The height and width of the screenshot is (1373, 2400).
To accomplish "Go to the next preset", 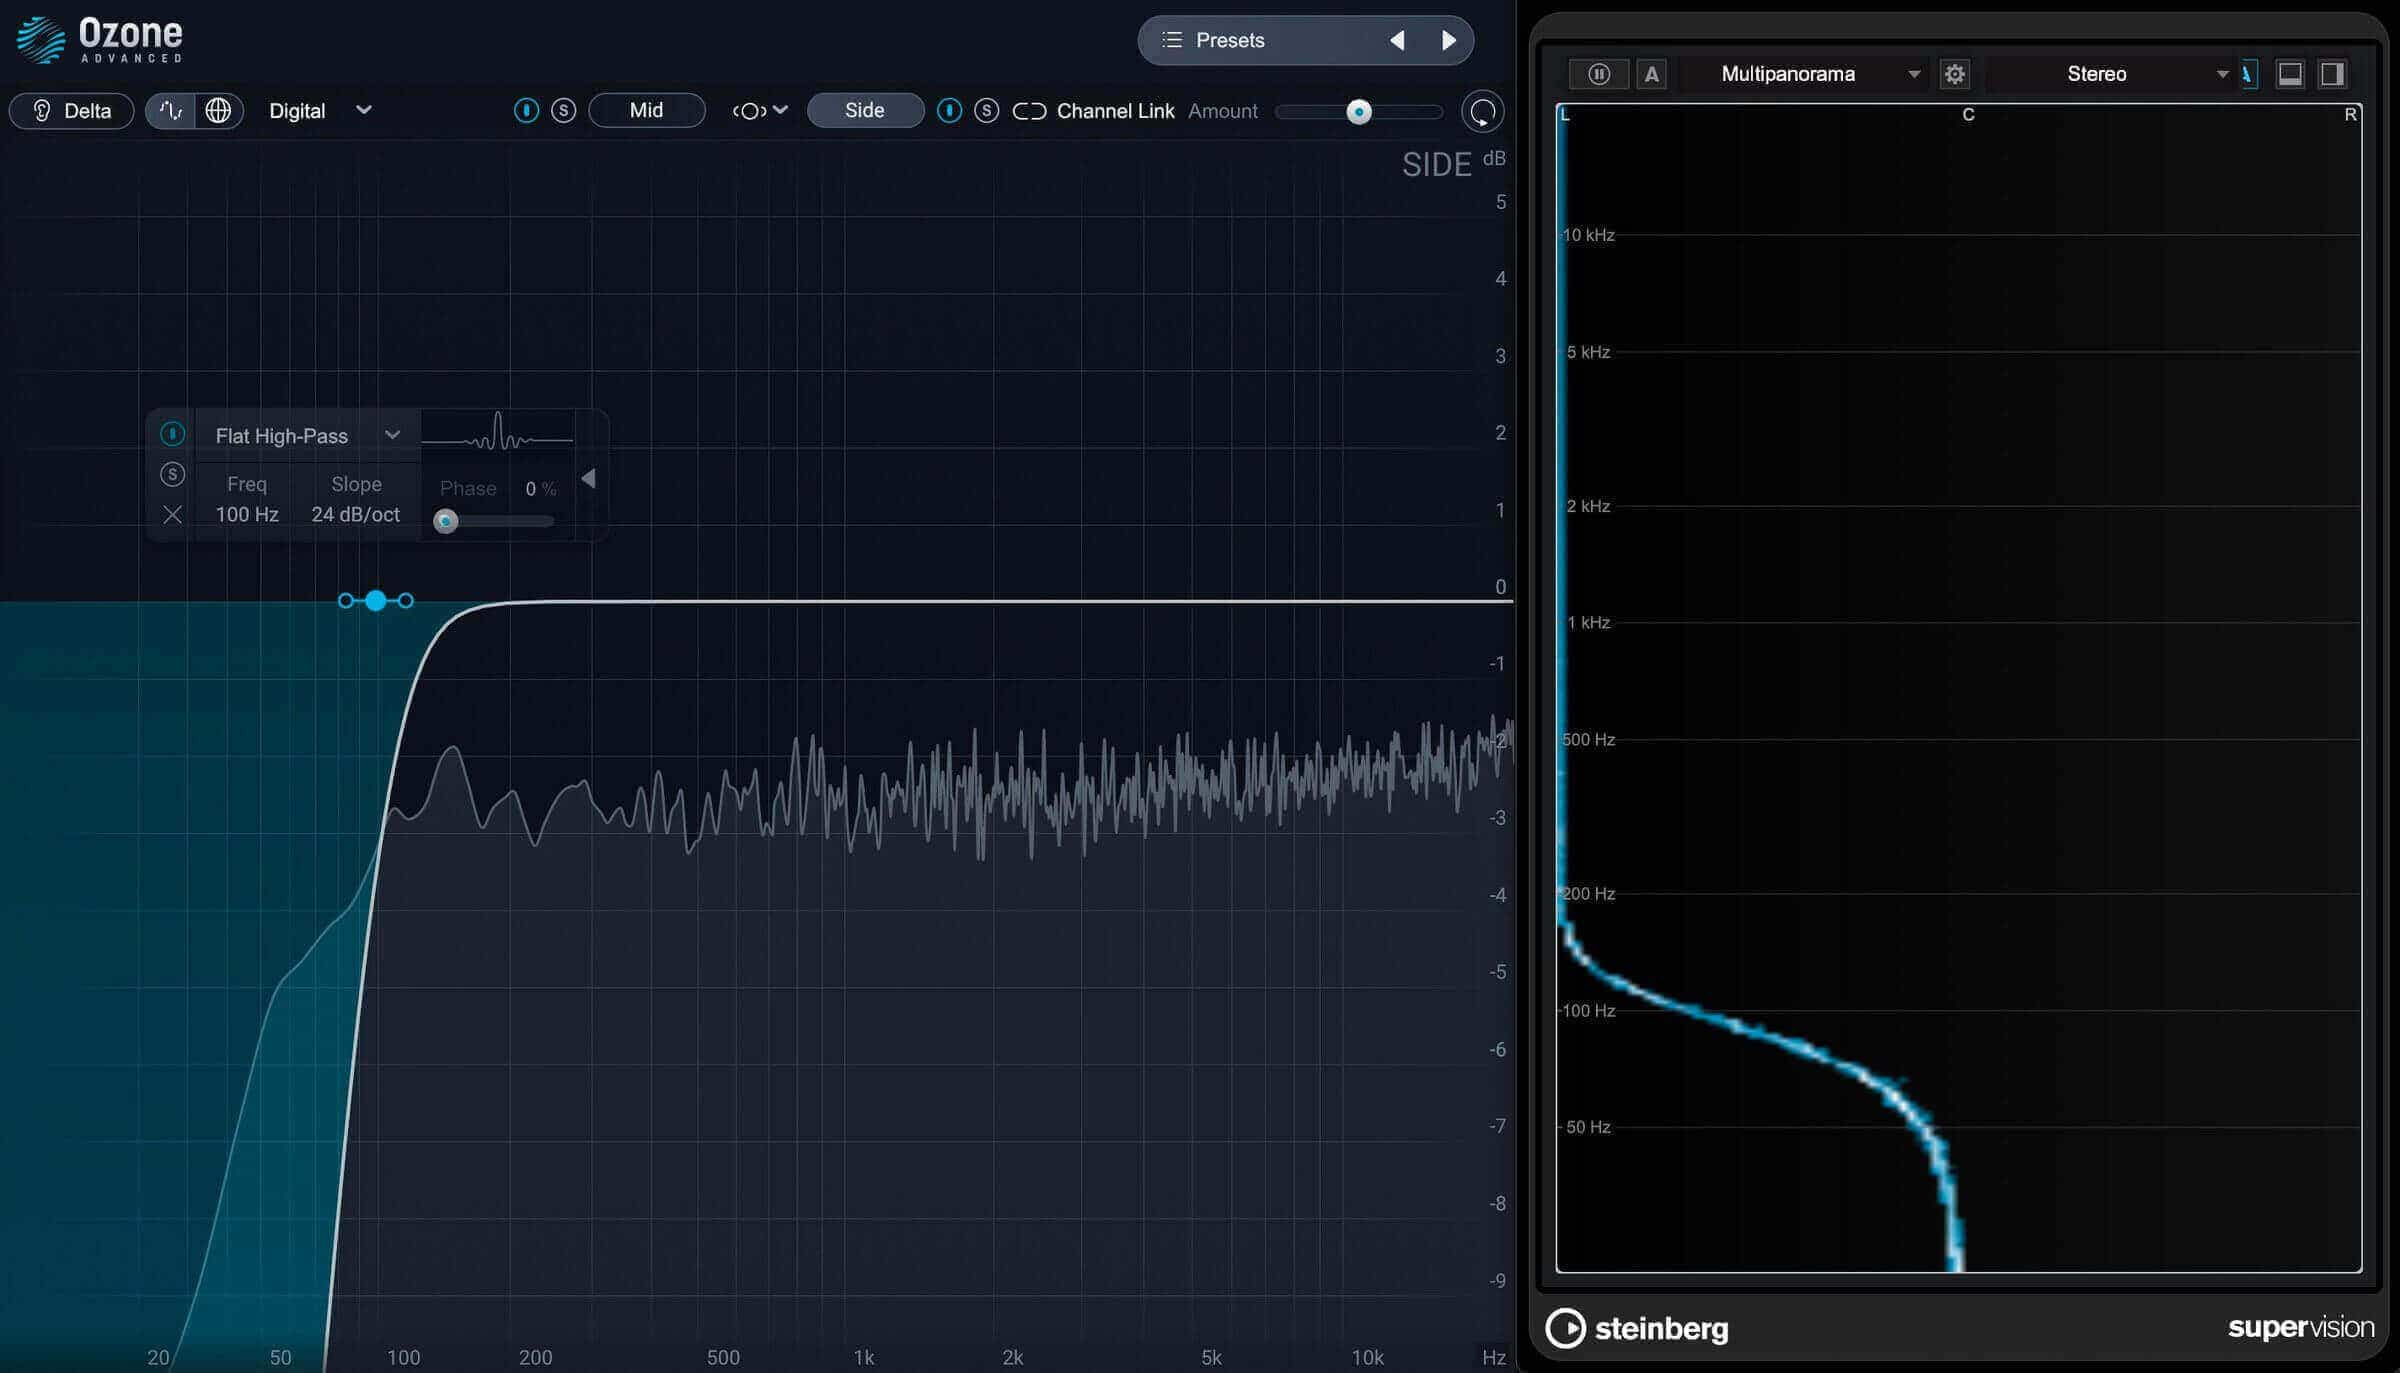I will click(x=1448, y=40).
